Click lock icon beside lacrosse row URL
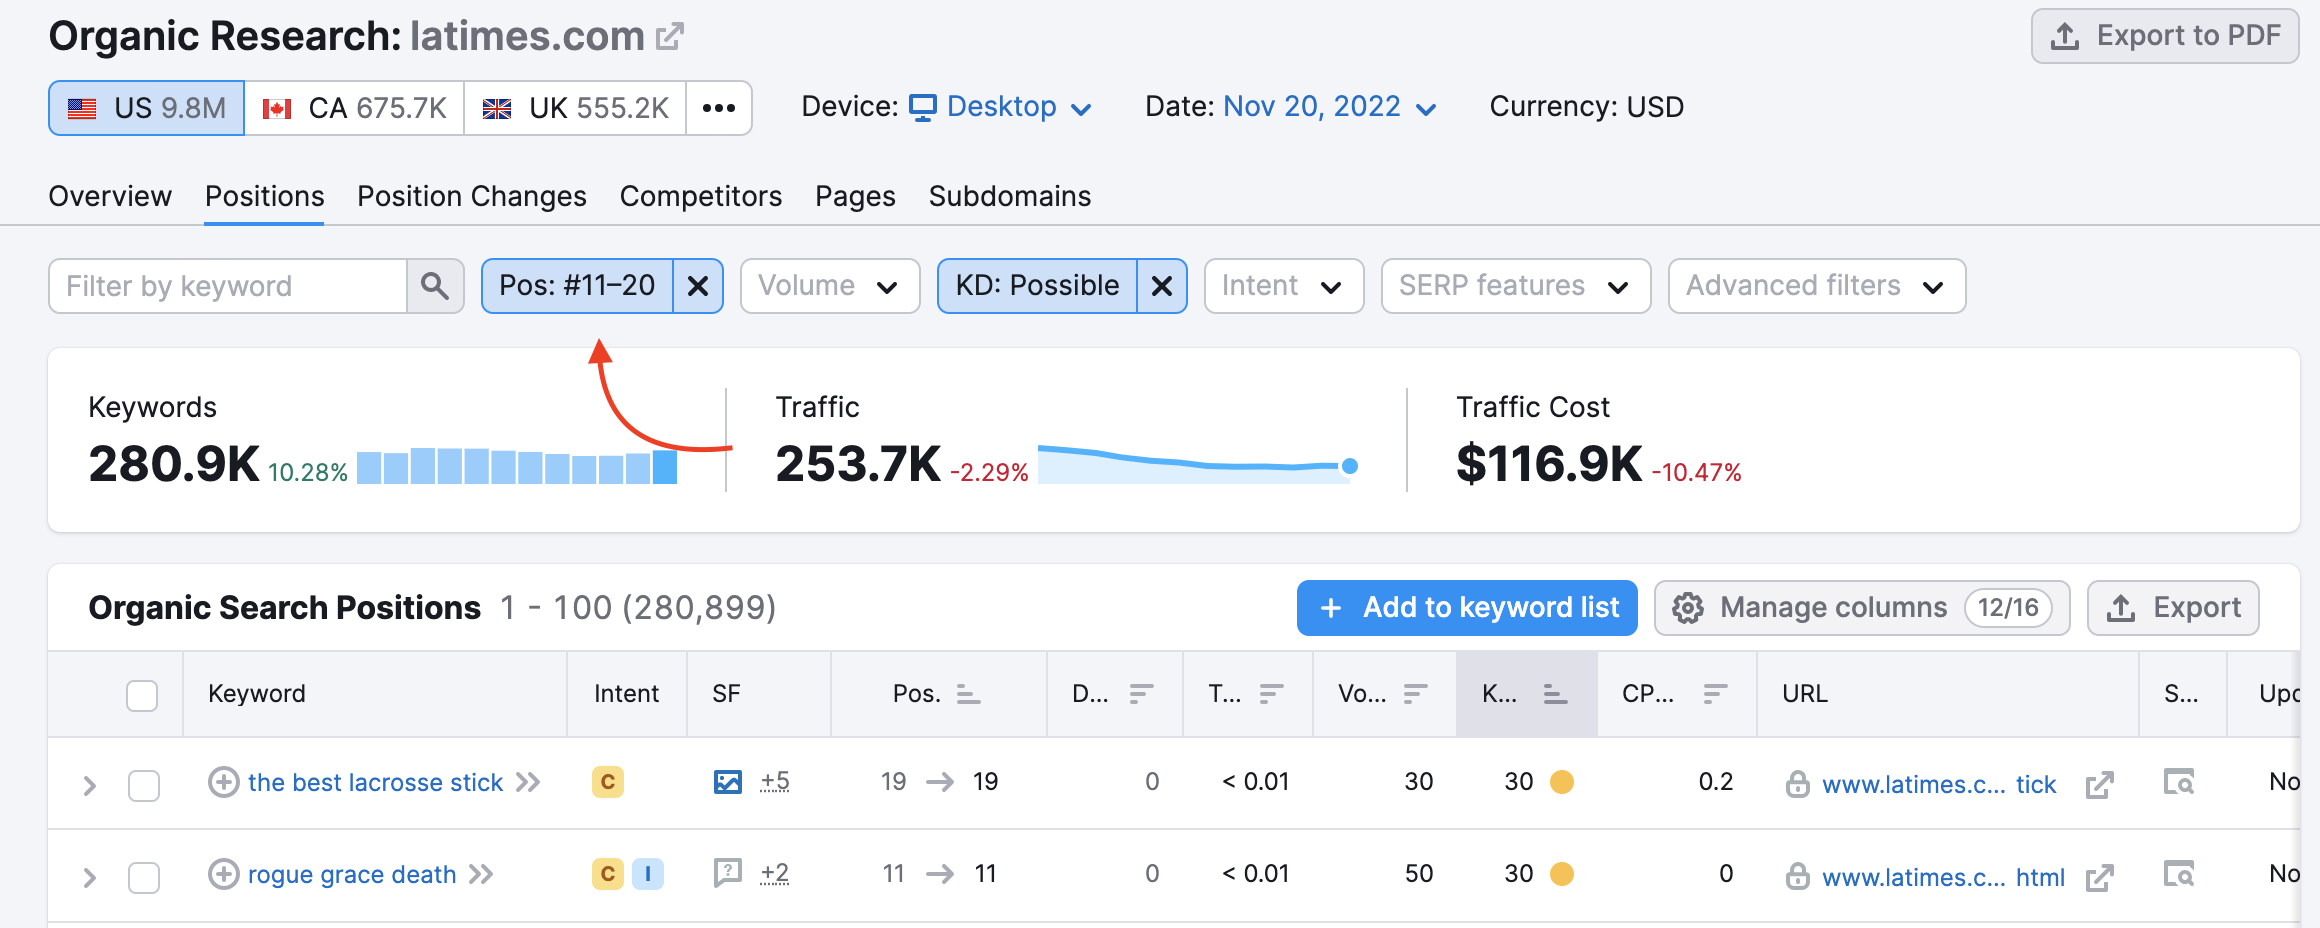This screenshot has width=2320, height=928. coord(1797,784)
